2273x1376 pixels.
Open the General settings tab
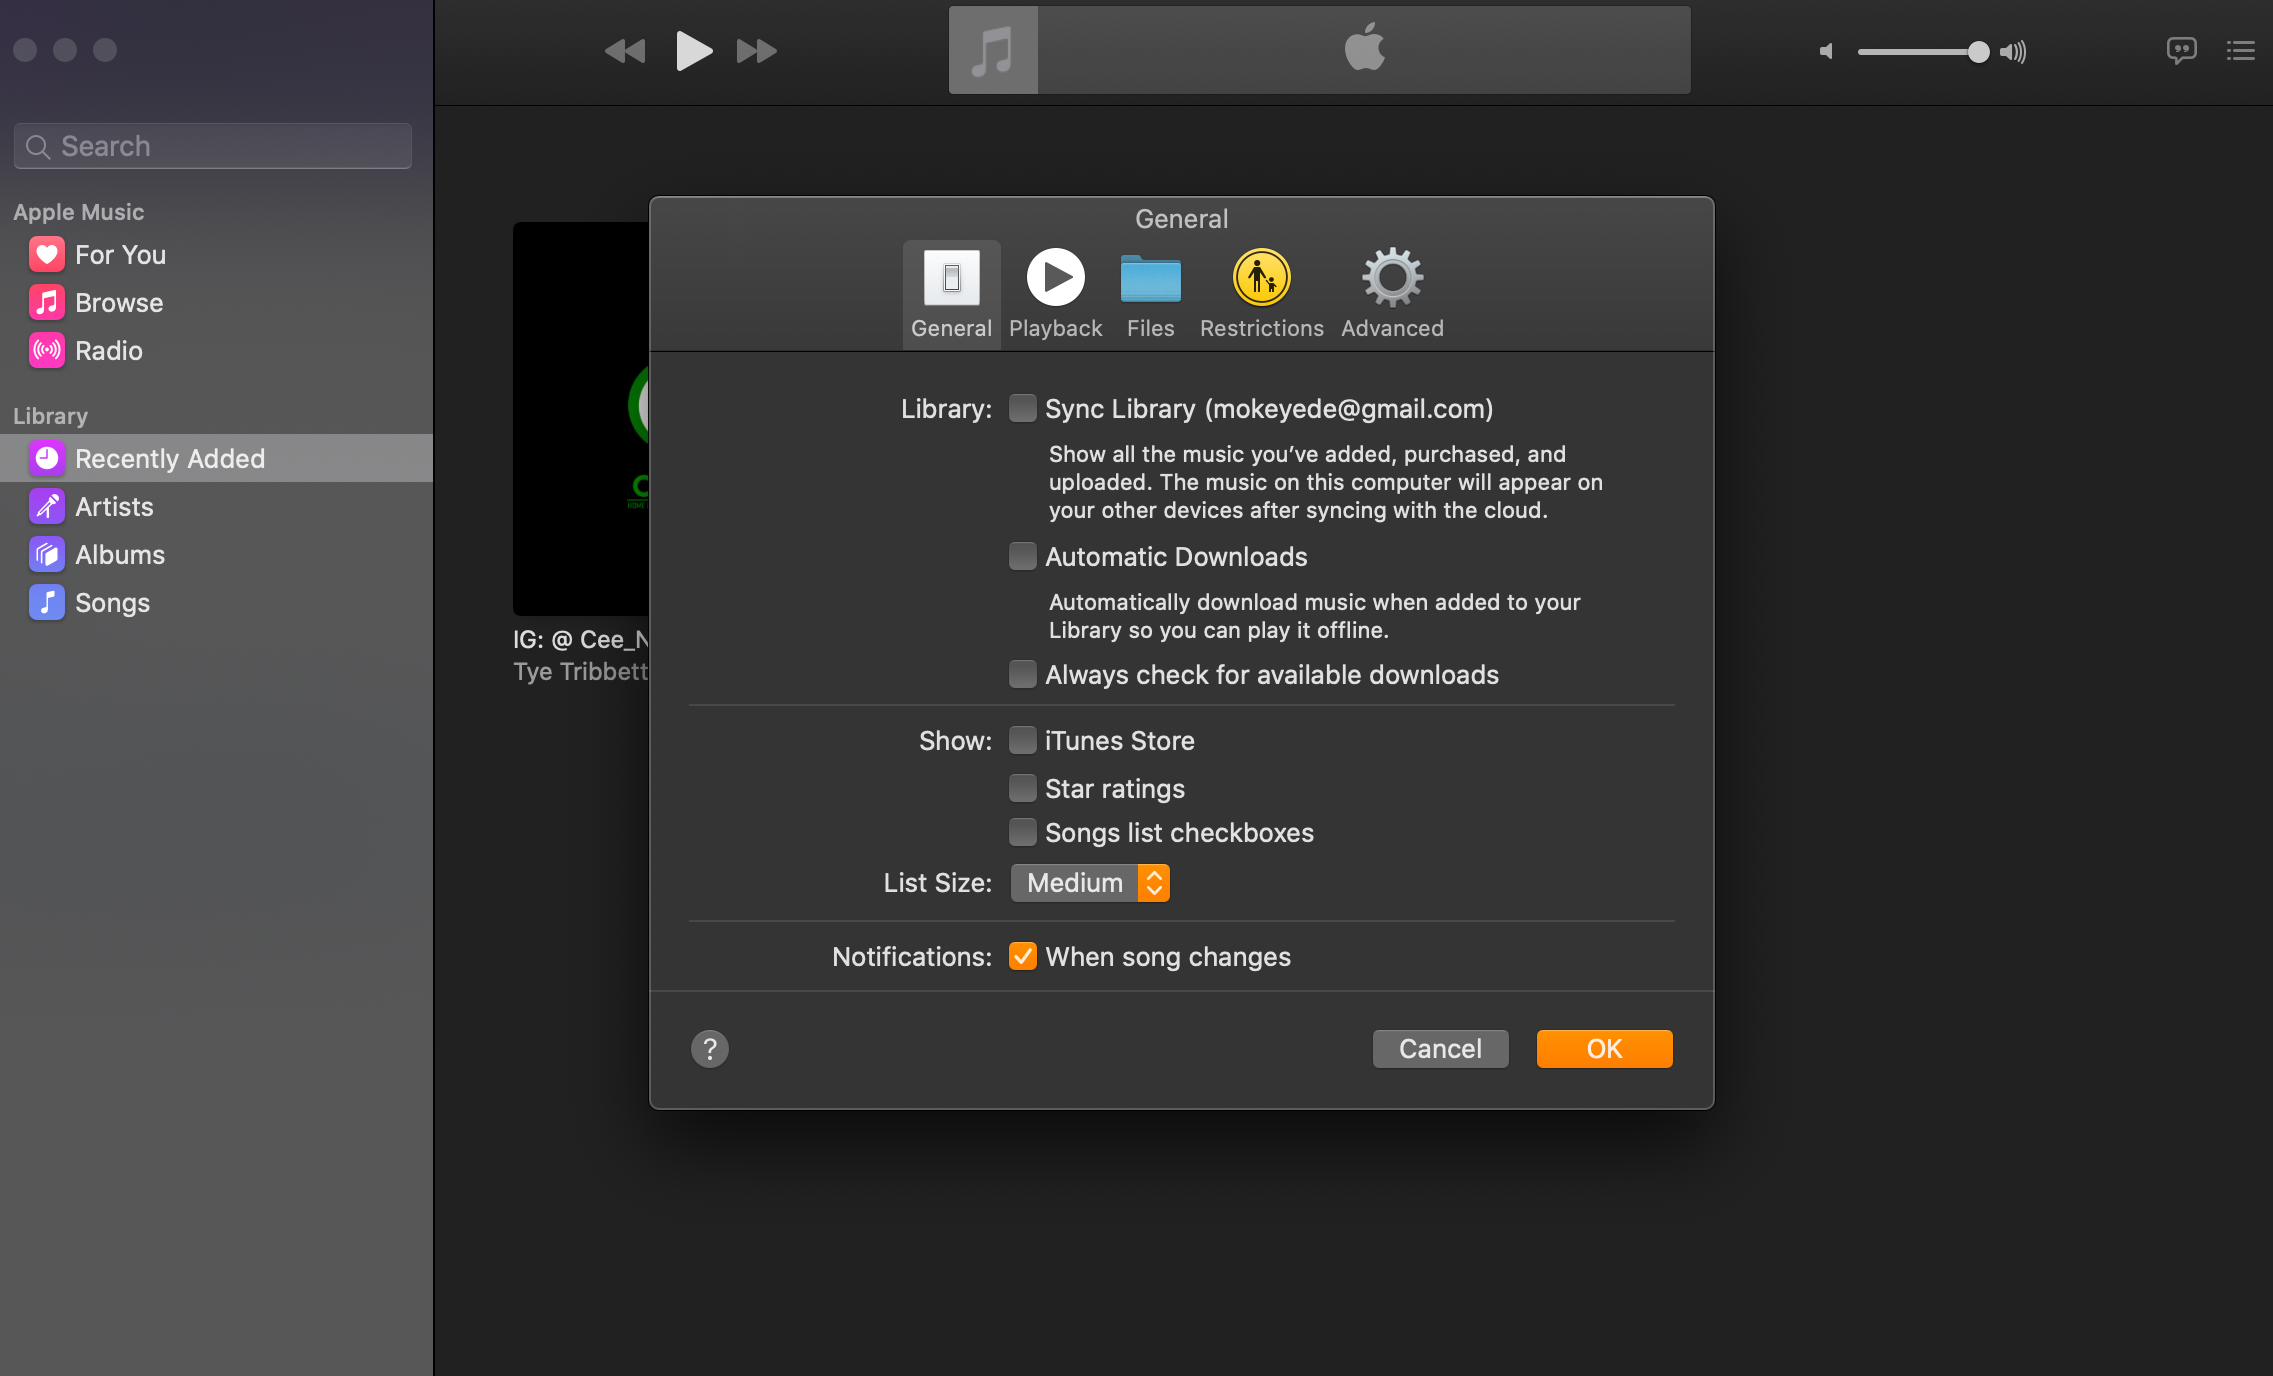(x=950, y=292)
